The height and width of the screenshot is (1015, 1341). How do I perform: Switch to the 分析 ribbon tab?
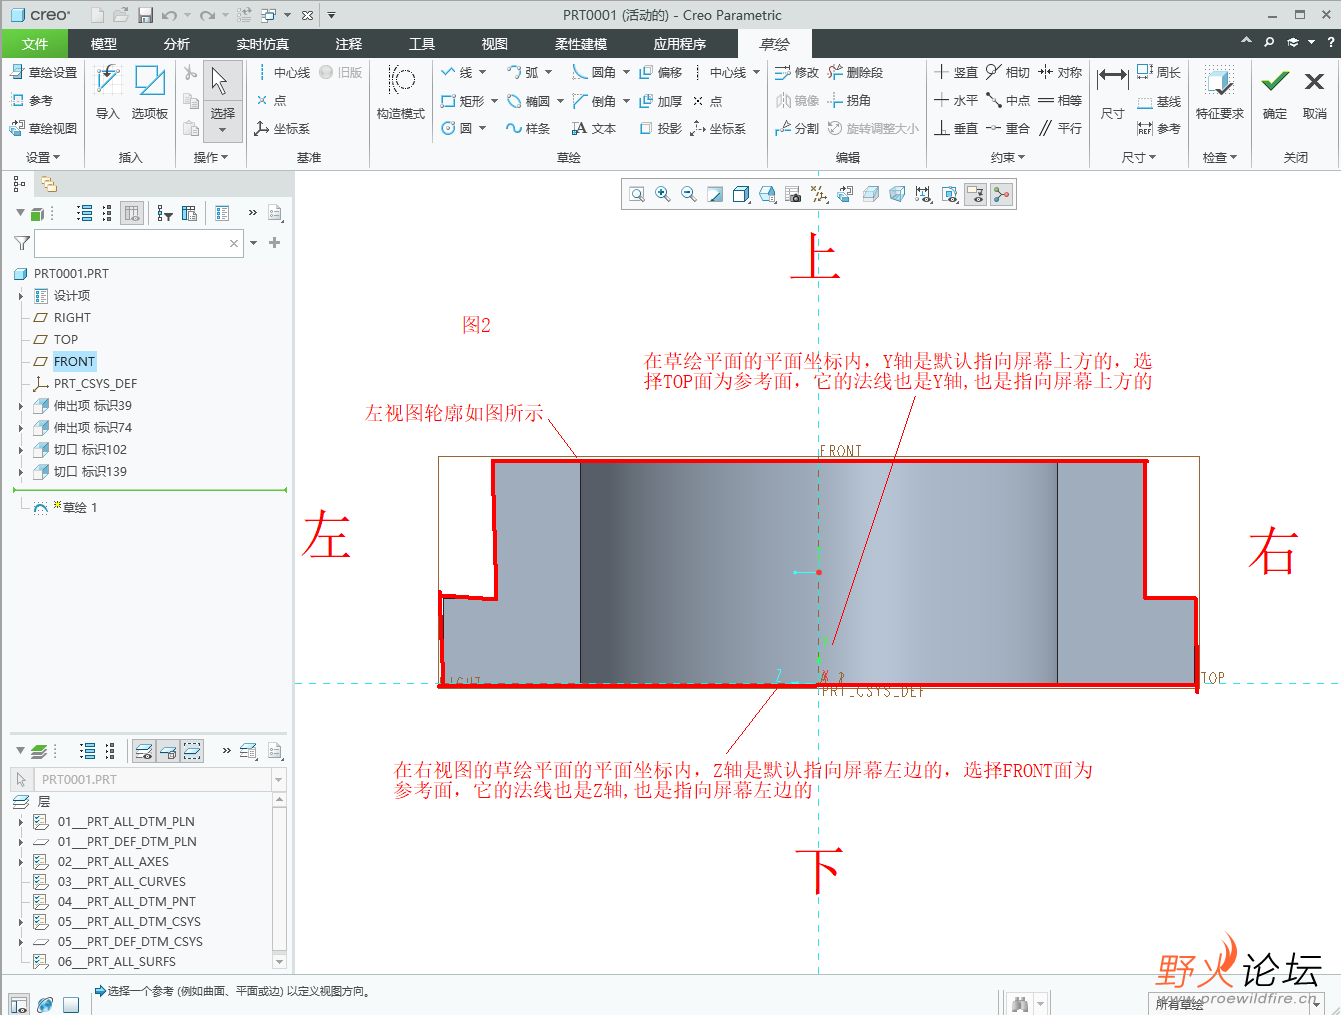177,44
